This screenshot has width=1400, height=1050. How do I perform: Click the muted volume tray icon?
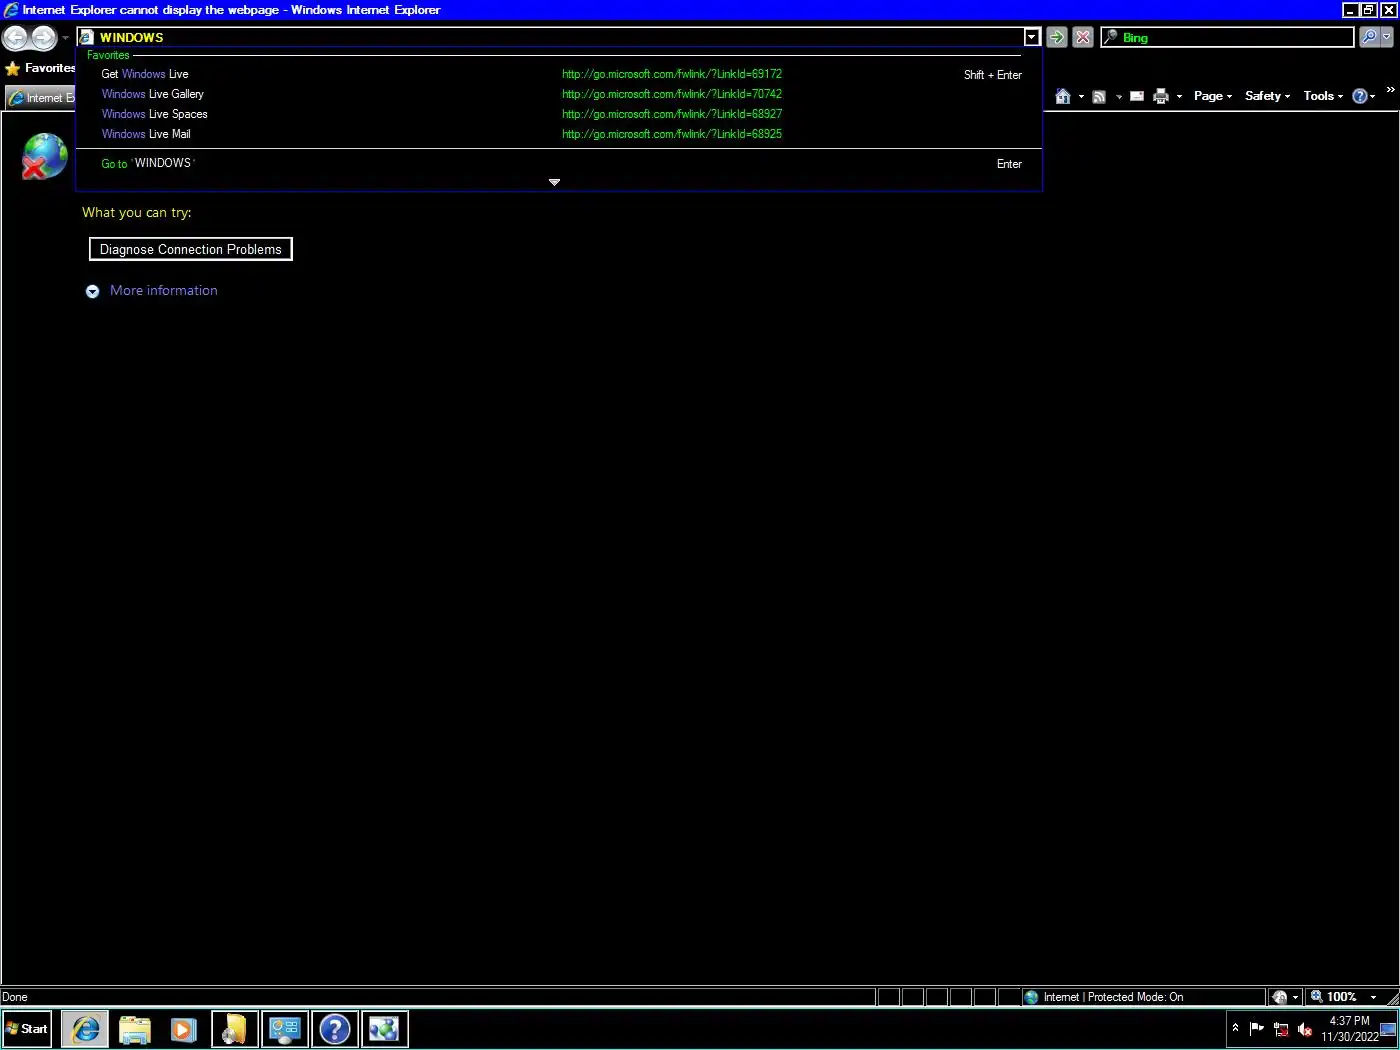(1305, 1029)
